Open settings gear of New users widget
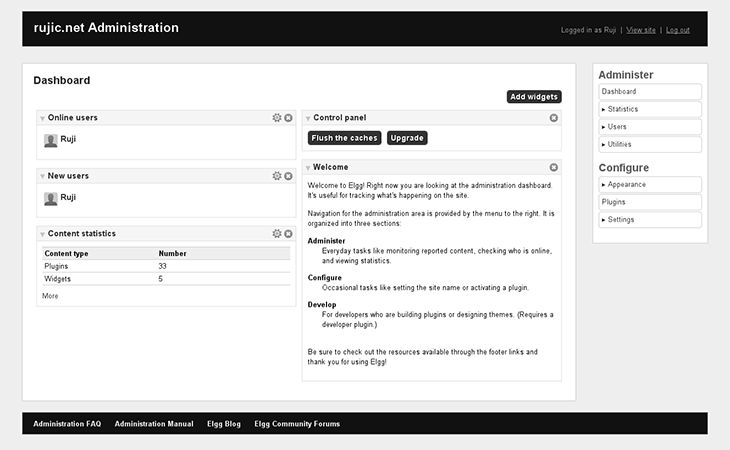Viewport: 730px width, 450px height. click(x=277, y=176)
